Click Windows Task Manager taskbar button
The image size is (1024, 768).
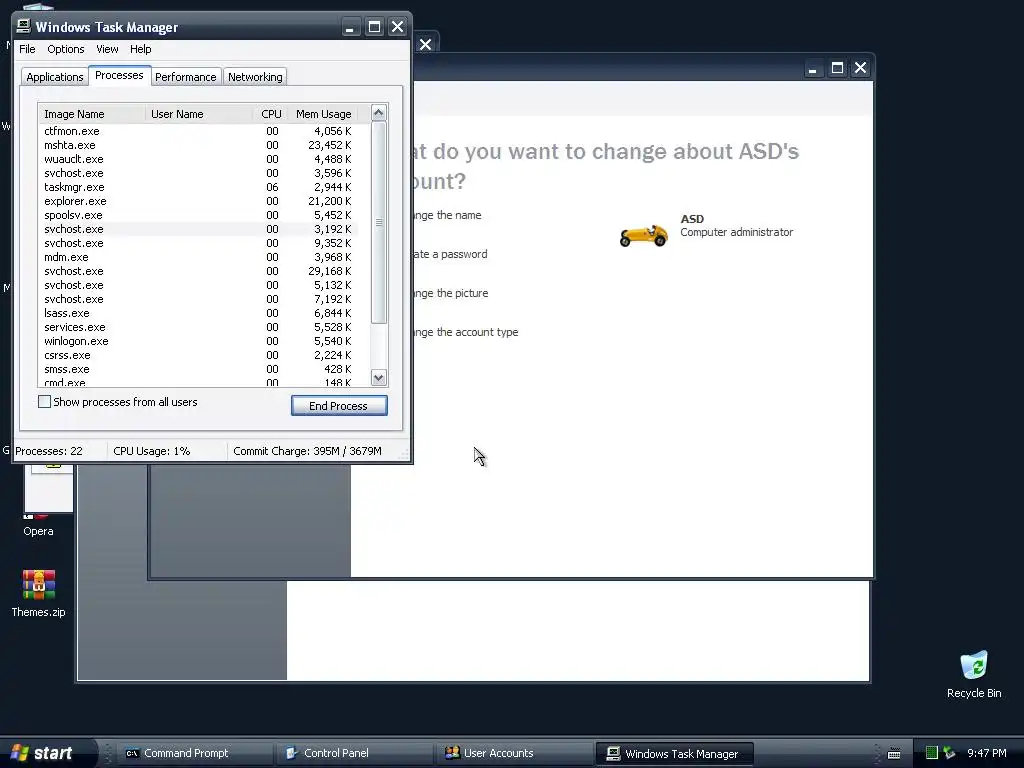click(x=675, y=754)
